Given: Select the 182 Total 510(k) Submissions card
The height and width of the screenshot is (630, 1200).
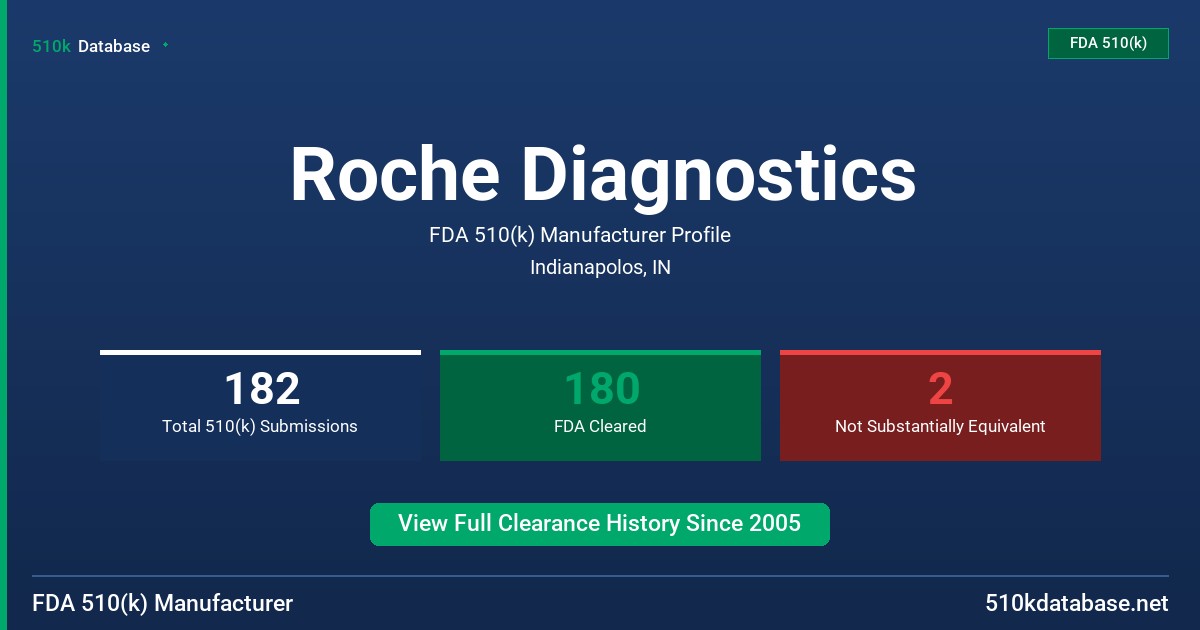Looking at the screenshot, I should tap(260, 405).
